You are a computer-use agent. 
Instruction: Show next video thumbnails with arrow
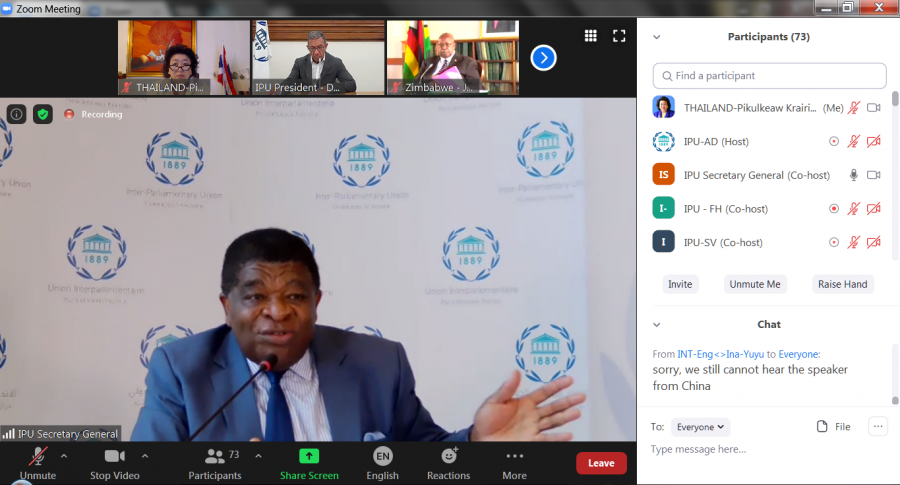pos(543,58)
